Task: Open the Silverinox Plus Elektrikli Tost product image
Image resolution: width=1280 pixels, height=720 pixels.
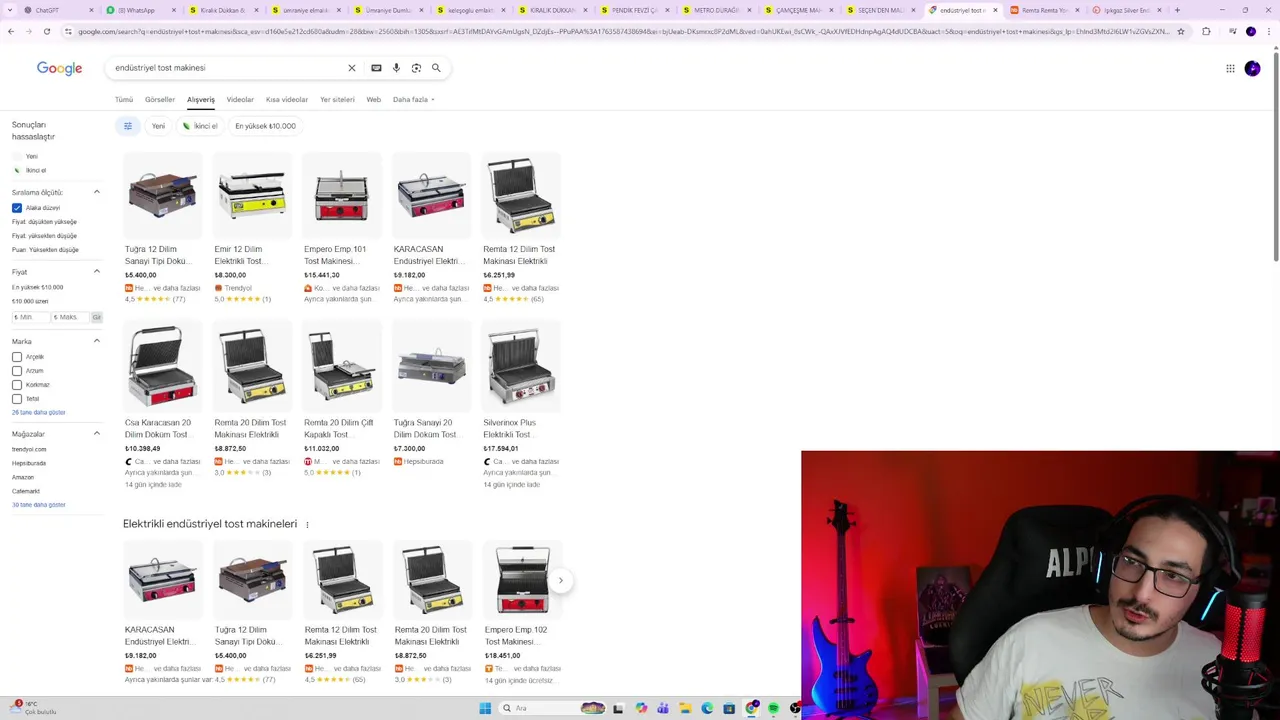Action: tap(521, 367)
